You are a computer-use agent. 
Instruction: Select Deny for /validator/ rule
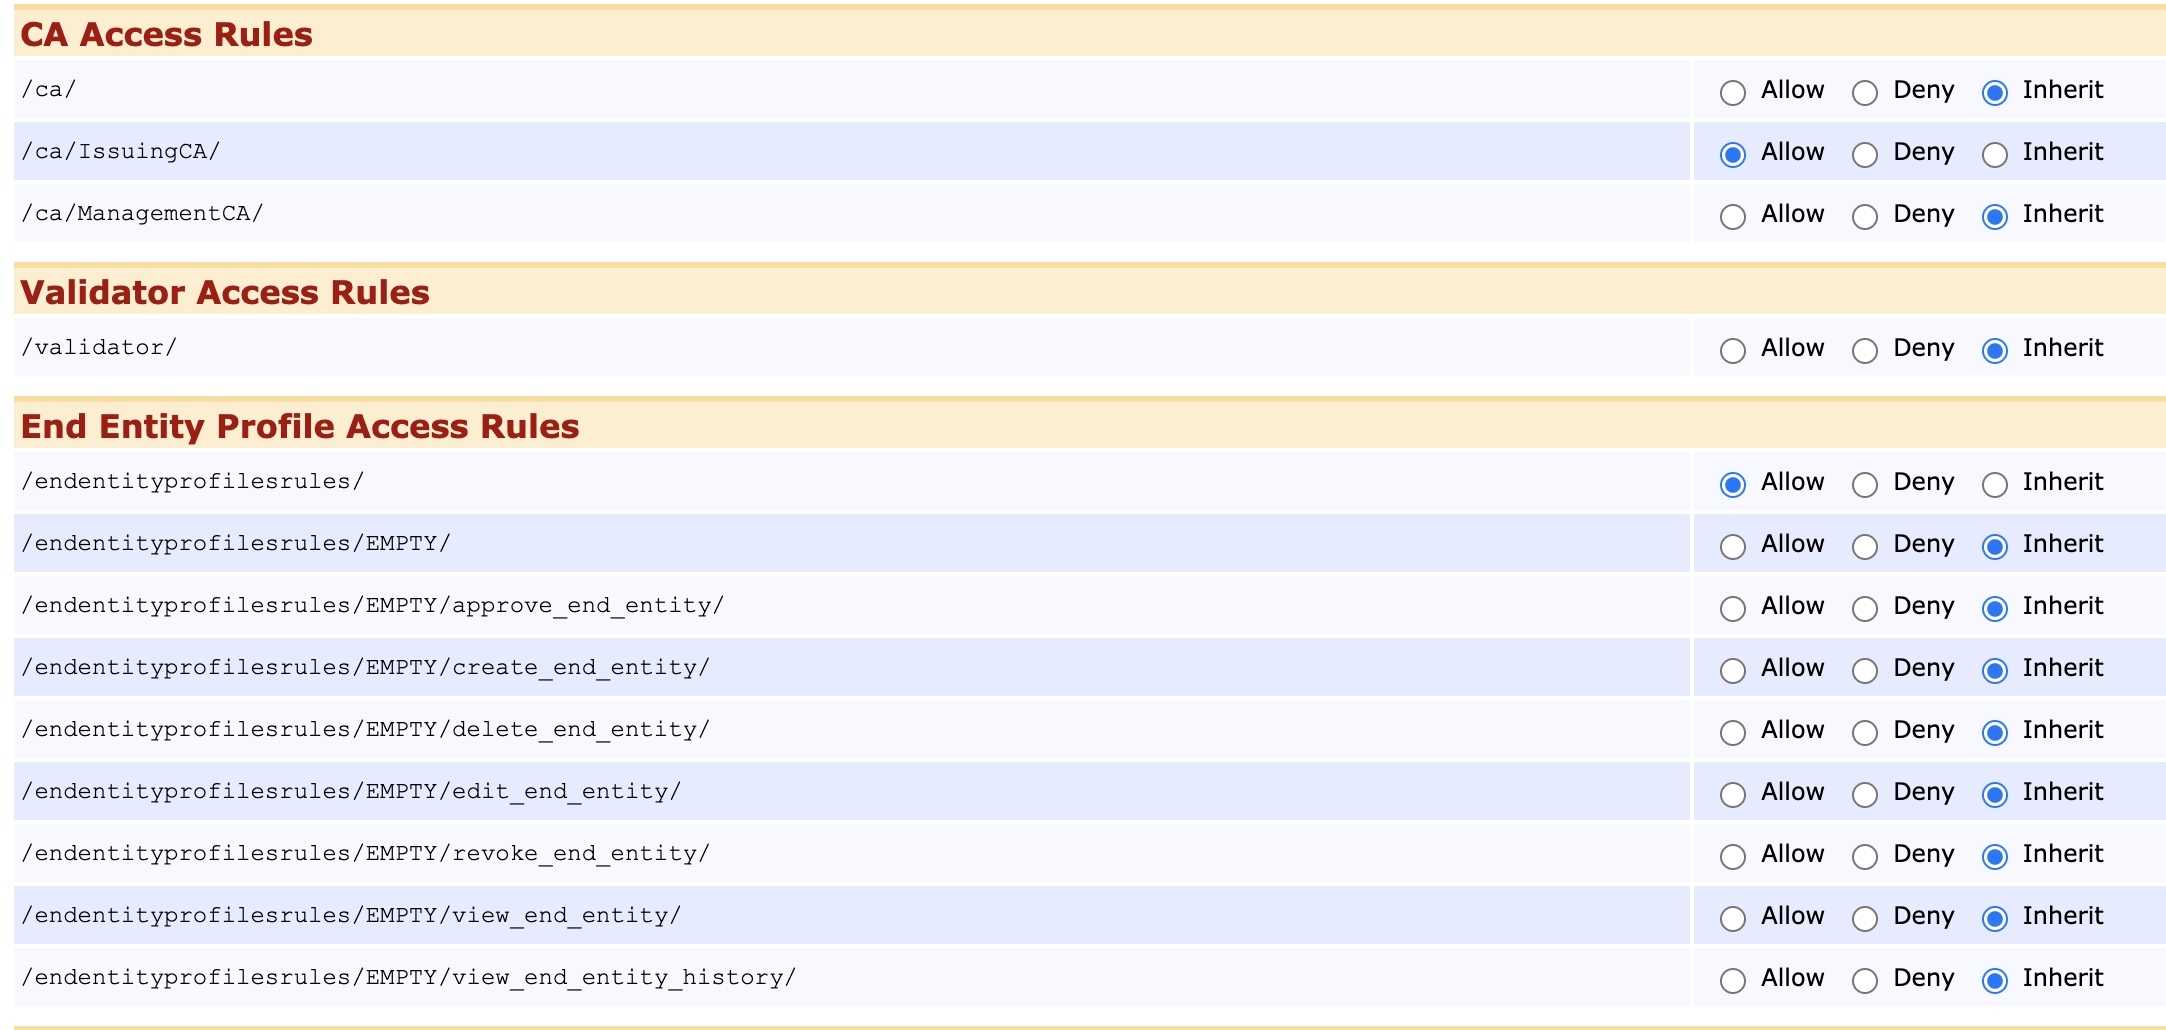pyautogui.click(x=1864, y=351)
